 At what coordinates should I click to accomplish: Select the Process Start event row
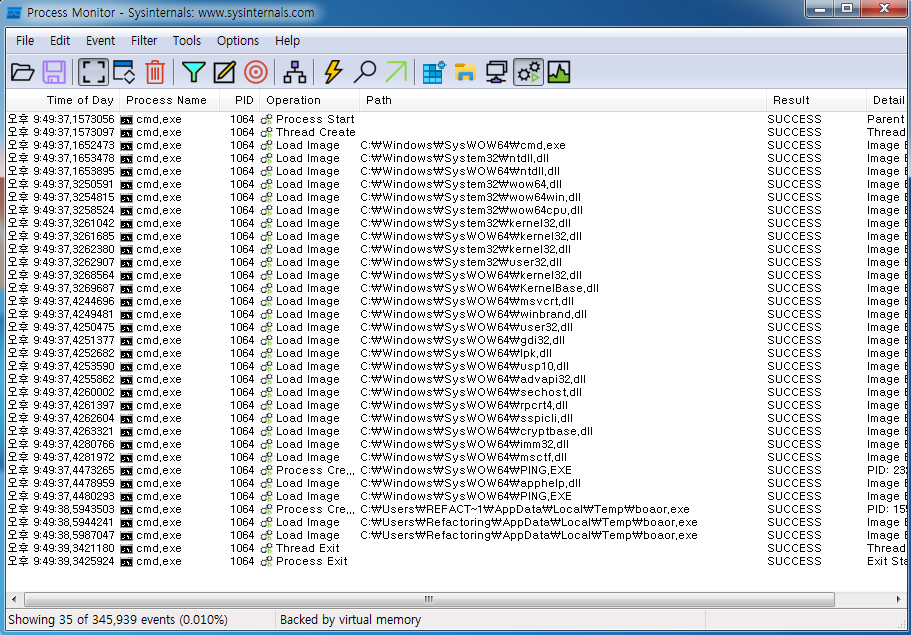[457, 119]
